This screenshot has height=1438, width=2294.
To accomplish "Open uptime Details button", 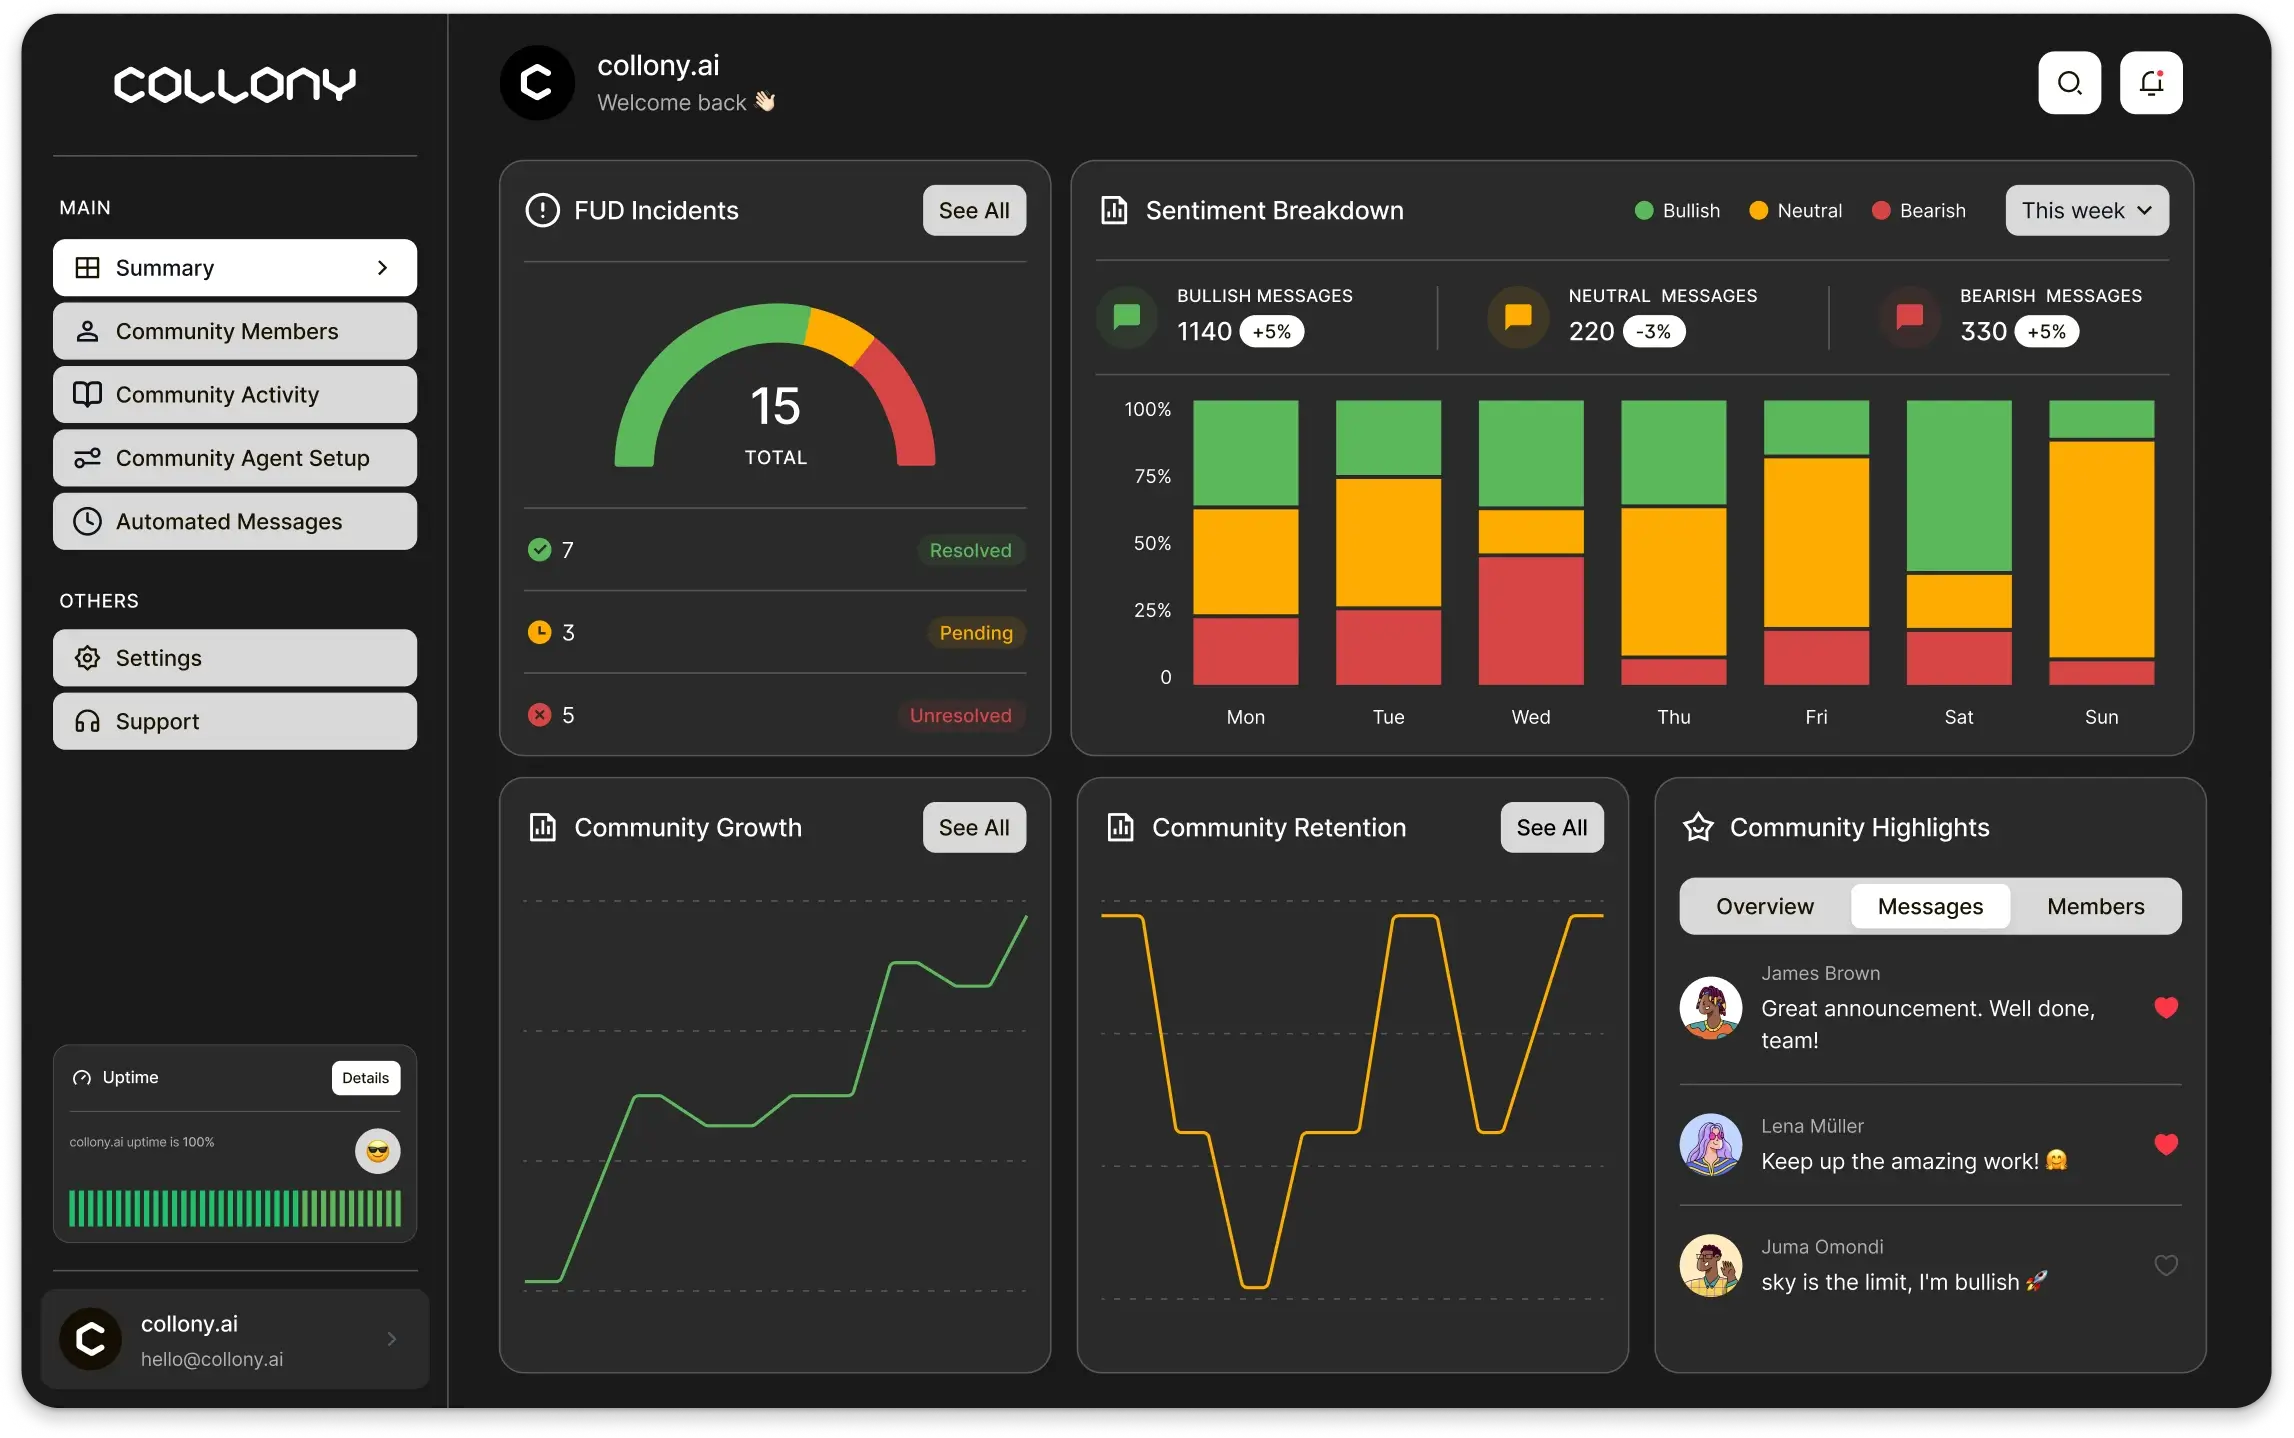I will pos(365,1078).
